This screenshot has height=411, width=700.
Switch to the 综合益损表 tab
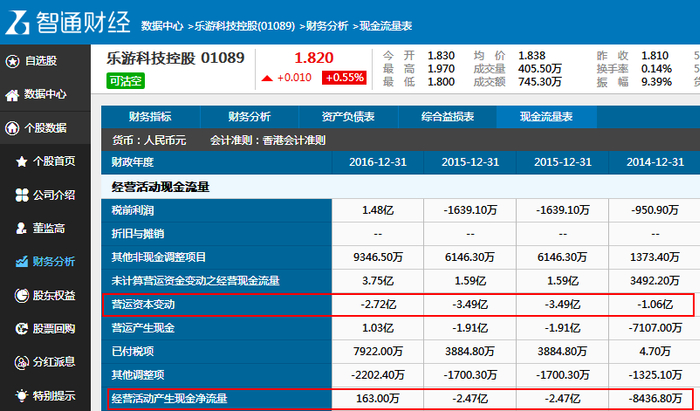click(x=447, y=117)
